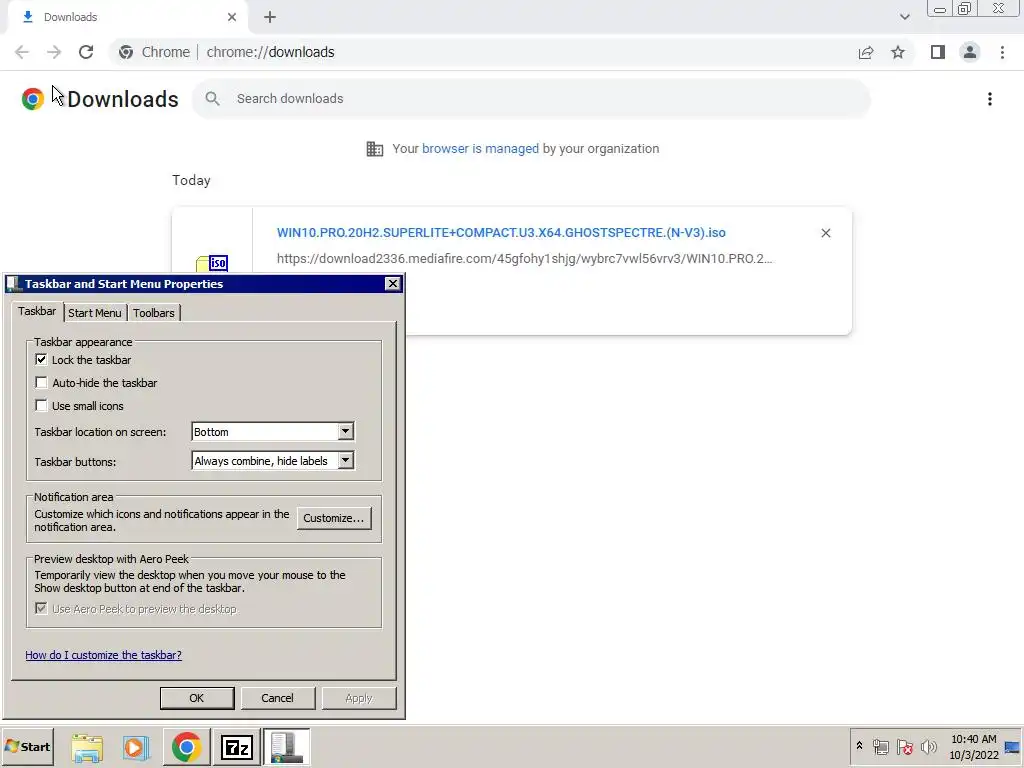Viewport: 1024px width, 768px height.
Task: Close the Downloads tab
Action: pos(232,17)
